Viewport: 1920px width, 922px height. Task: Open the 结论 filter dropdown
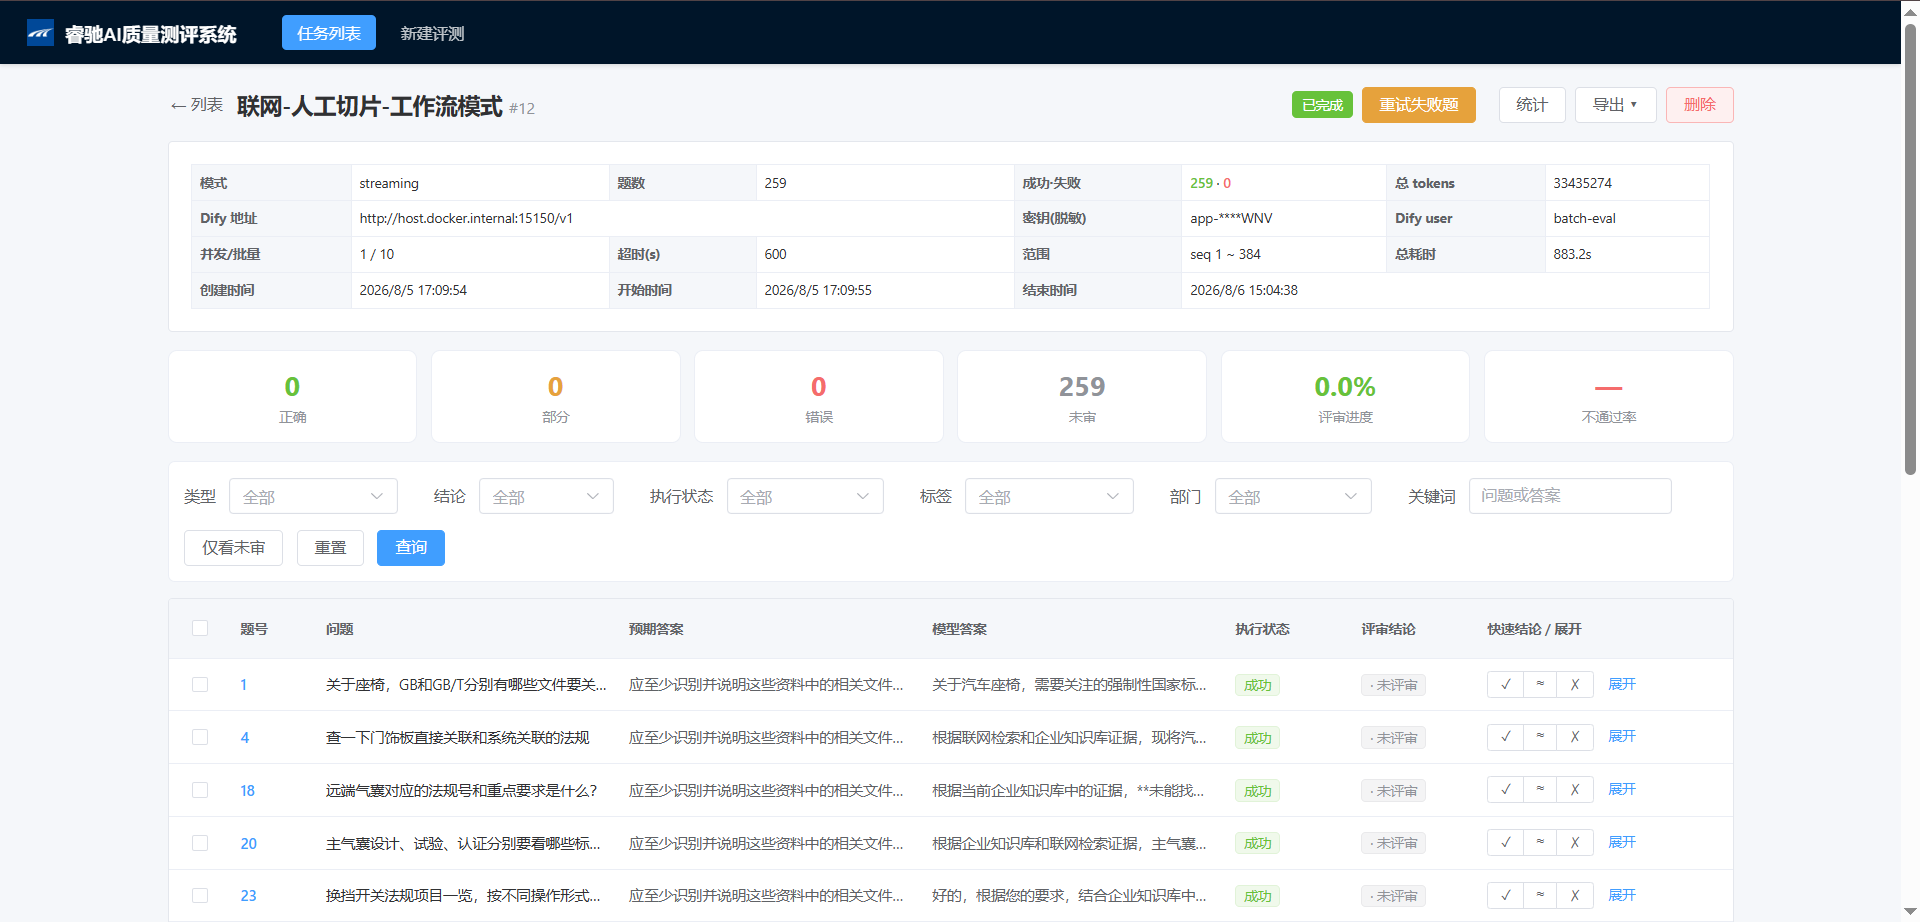pos(546,496)
